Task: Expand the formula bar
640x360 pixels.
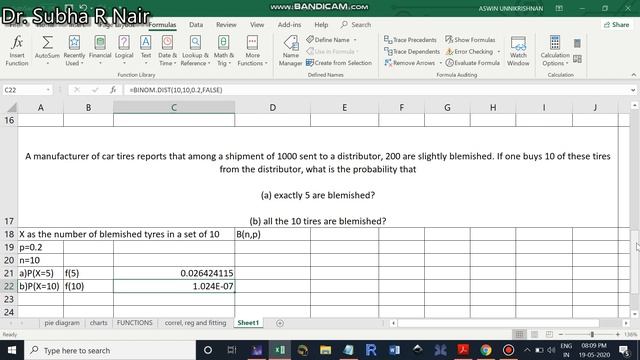Action: pyautogui.click(x=633, y=90)
